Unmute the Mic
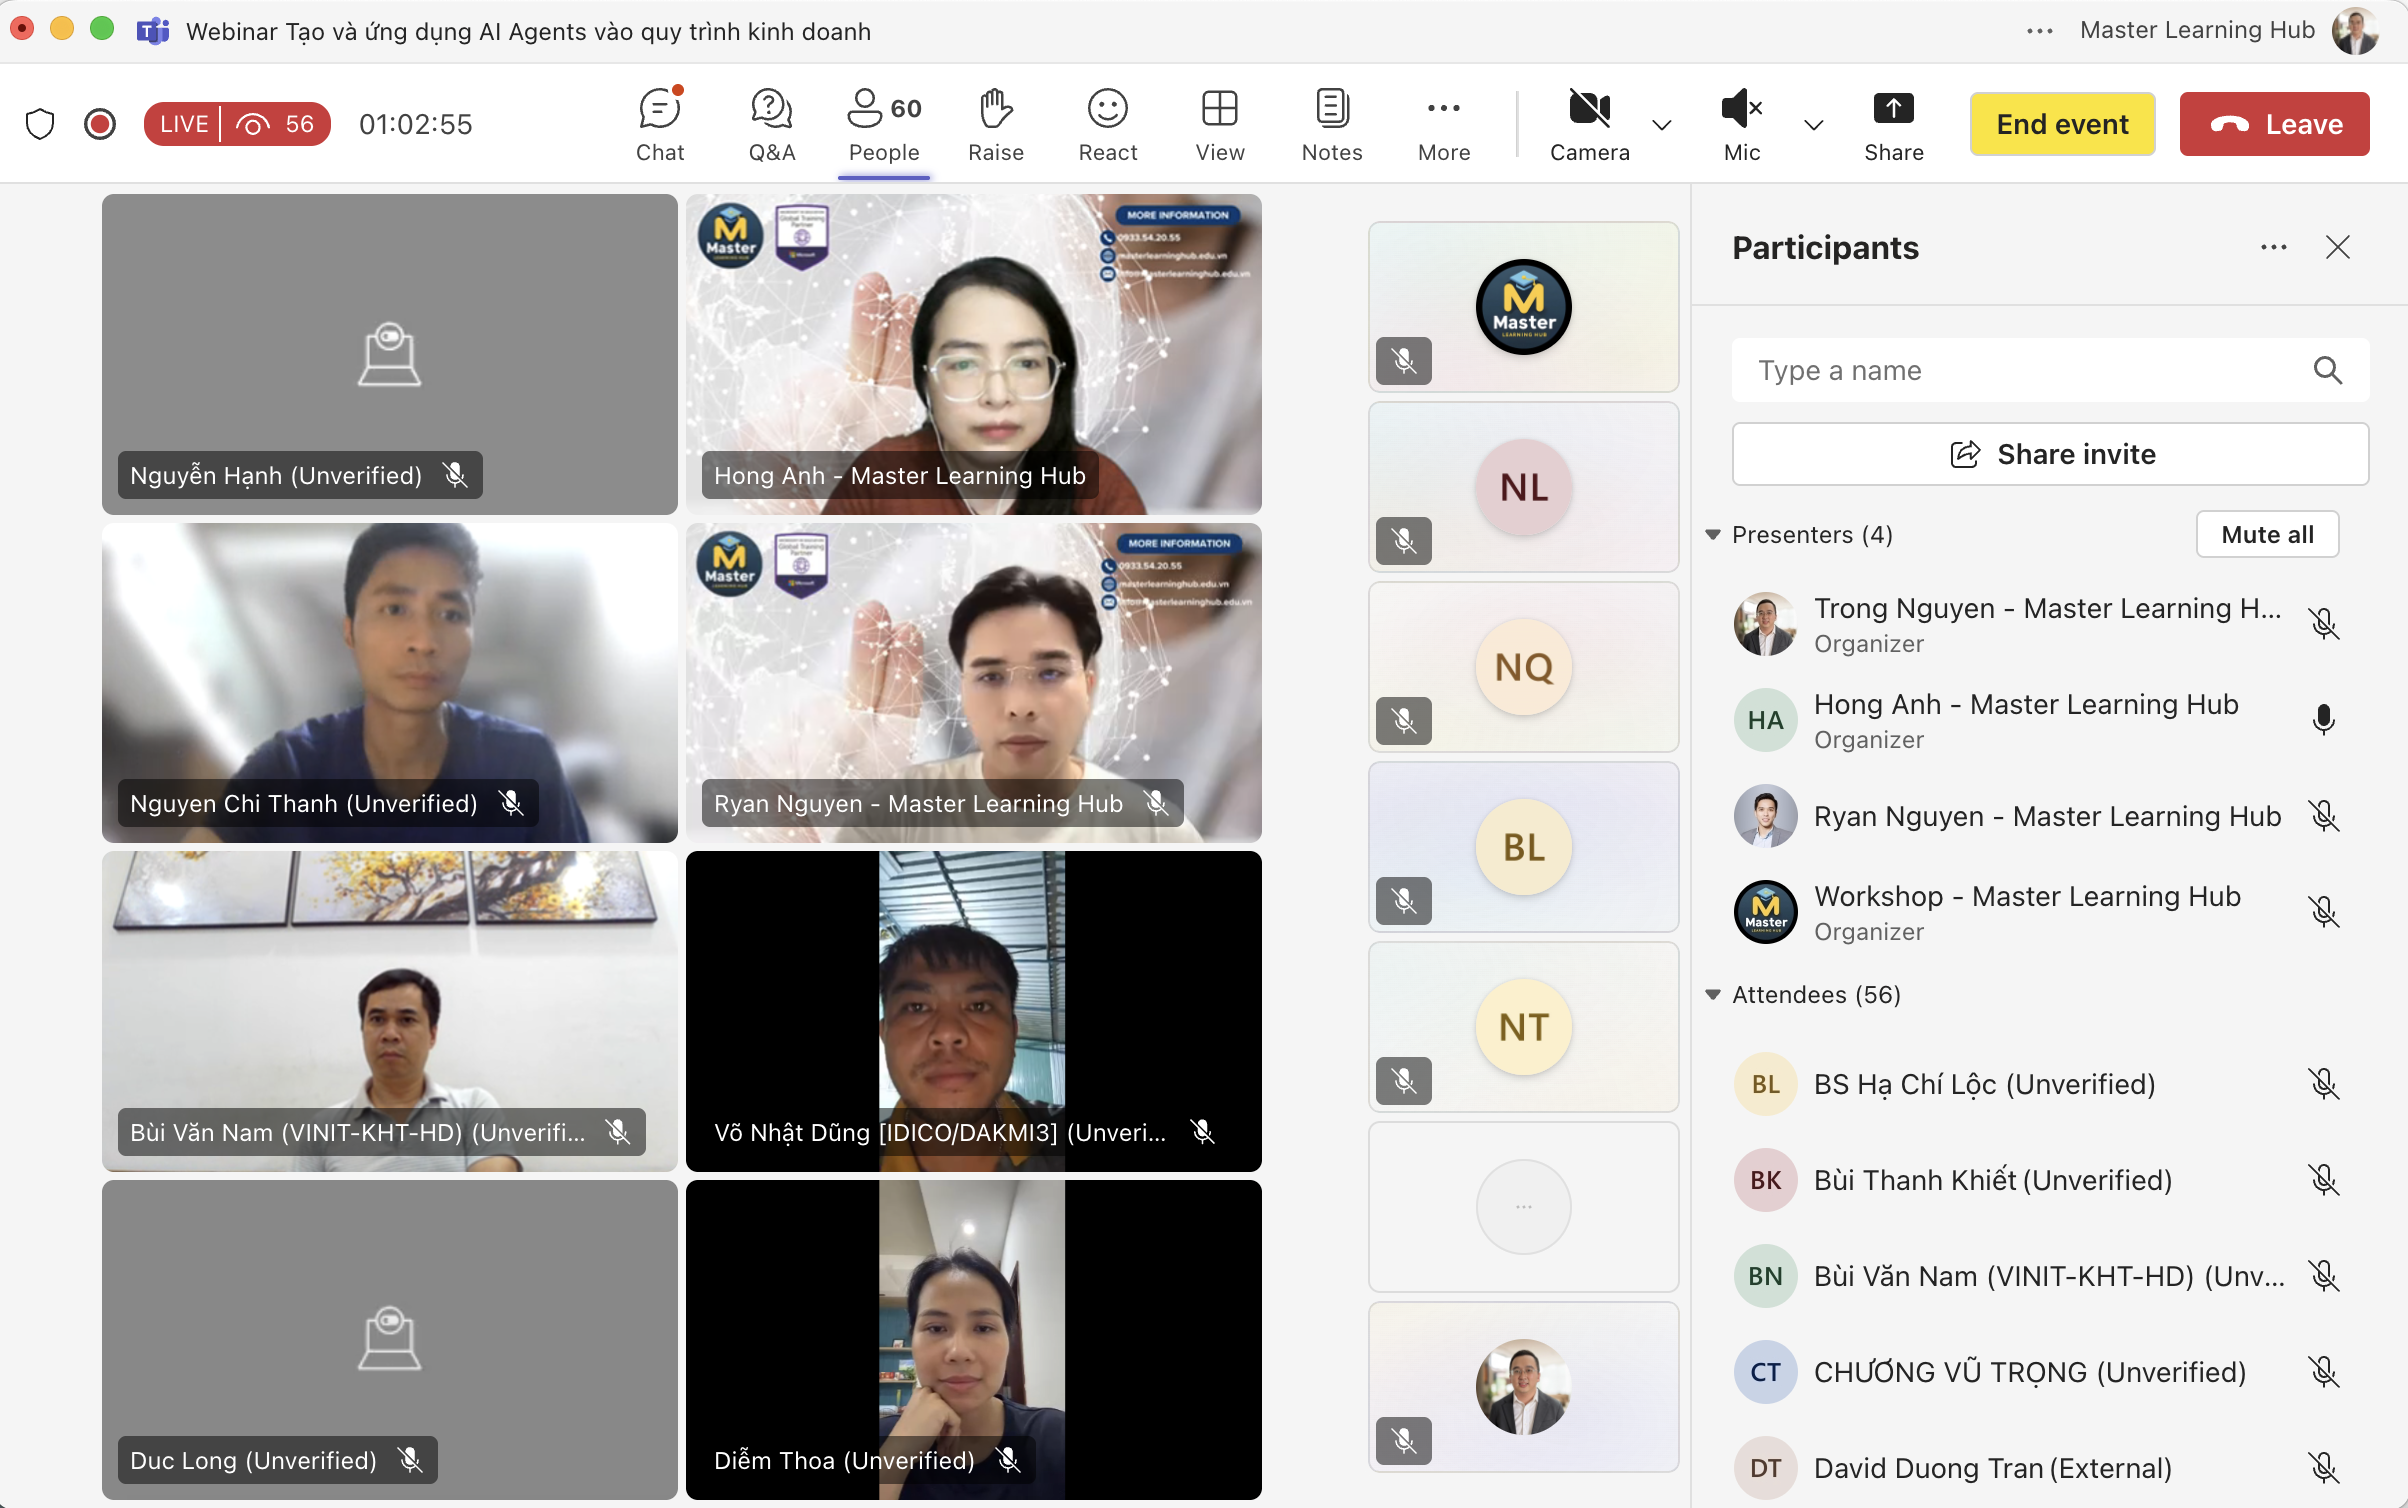This screenshot has width=2408, height=1508. click(x=1742, y=125)
